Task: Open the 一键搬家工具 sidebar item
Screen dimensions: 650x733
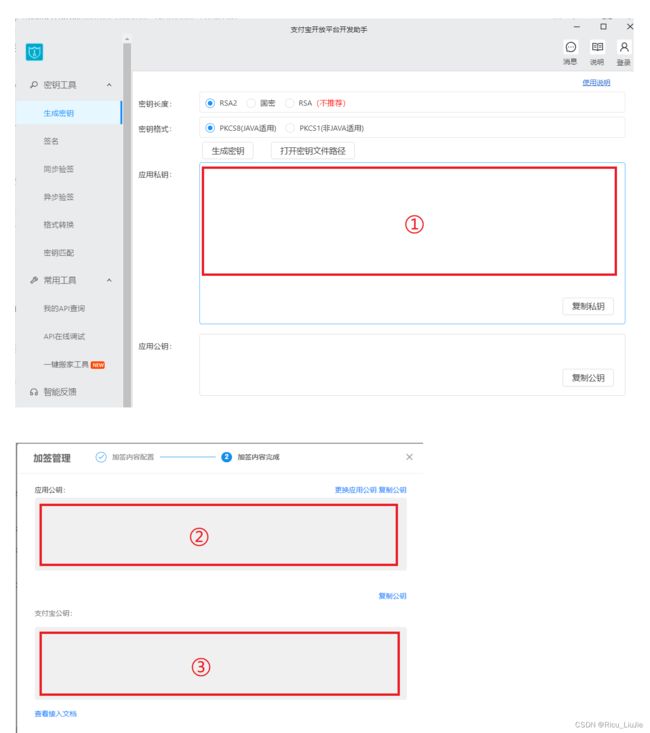Action: coord(68,364)
